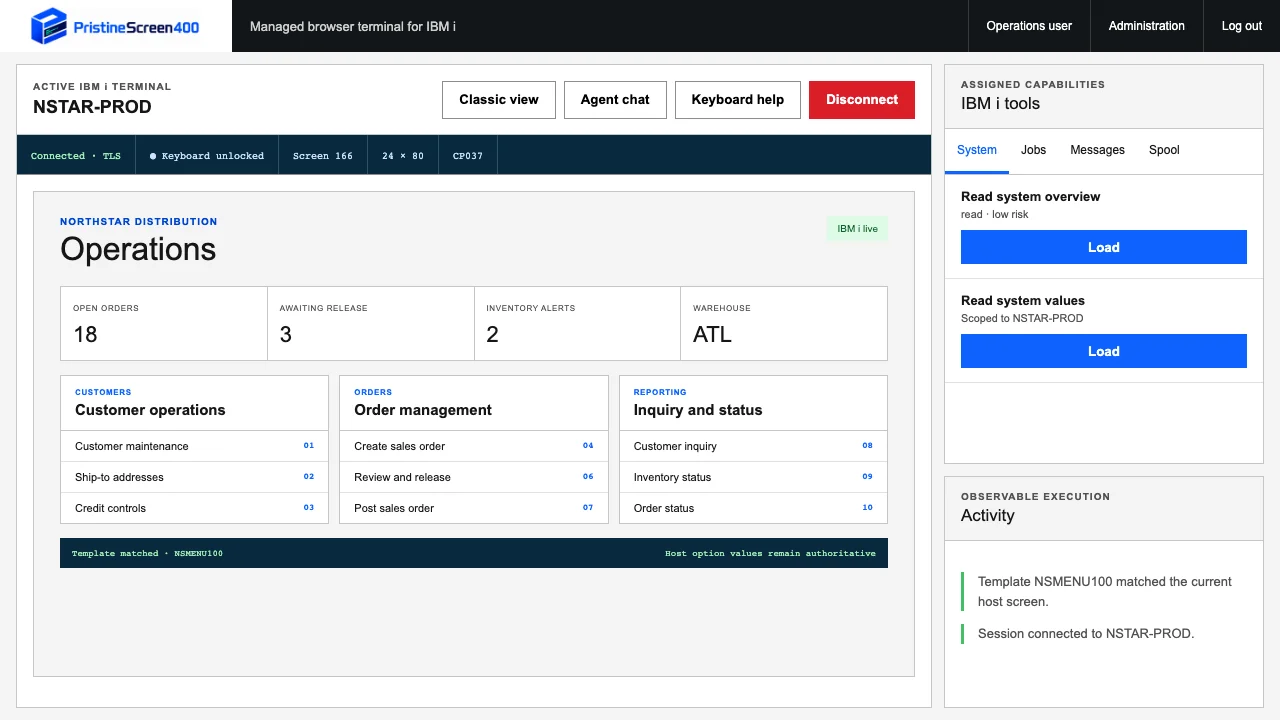
Task: Switch to the System tab
Action: click(977, 150)
